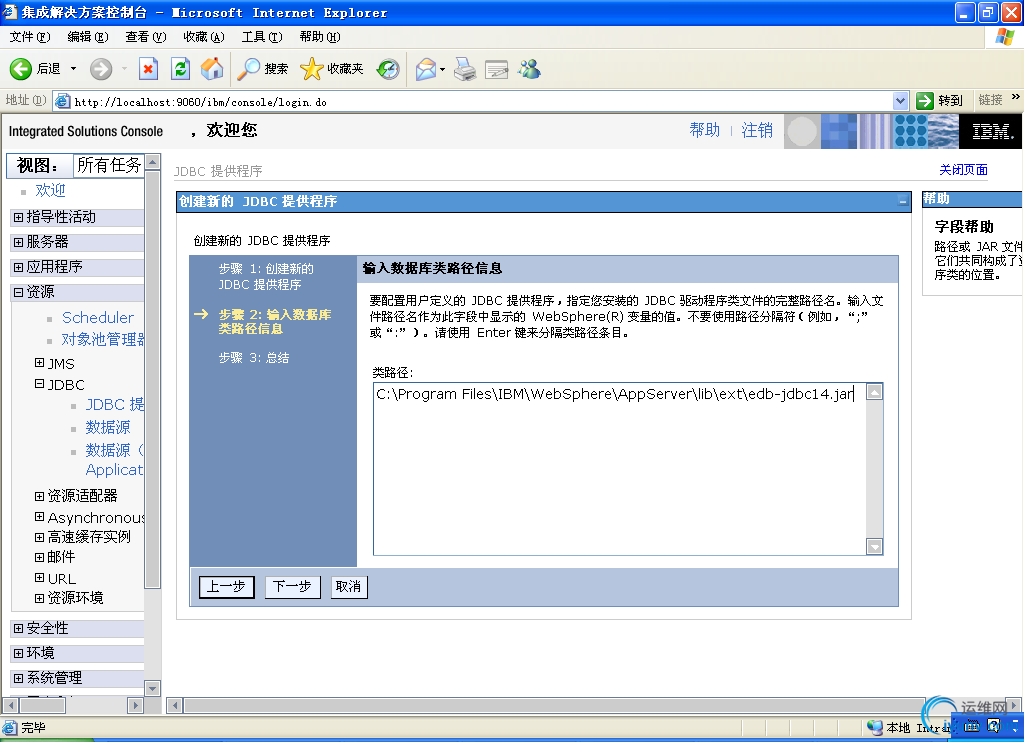Expand the 环境 section

point(18,653)
